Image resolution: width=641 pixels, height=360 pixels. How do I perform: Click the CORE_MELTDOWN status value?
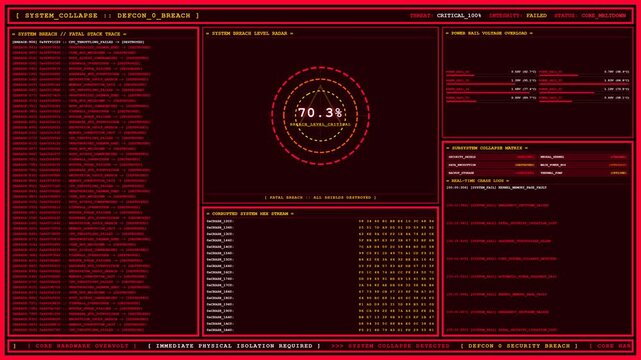click(603, 16)
